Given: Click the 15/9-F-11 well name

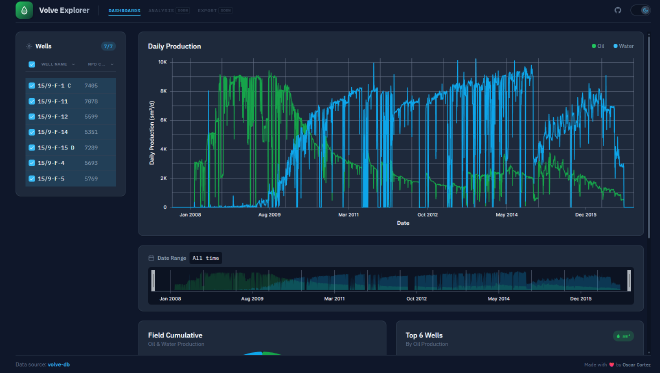Looking at the screenshot, I should pyautogui.click(x=53, y=101).
